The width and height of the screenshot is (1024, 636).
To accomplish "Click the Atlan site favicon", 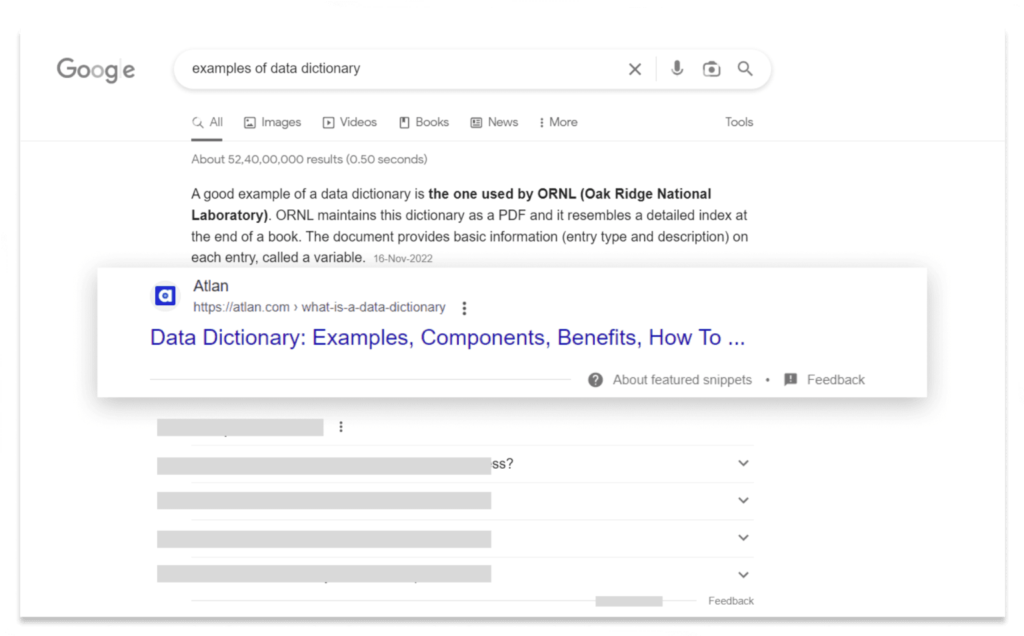I will (x=165, y=296).
